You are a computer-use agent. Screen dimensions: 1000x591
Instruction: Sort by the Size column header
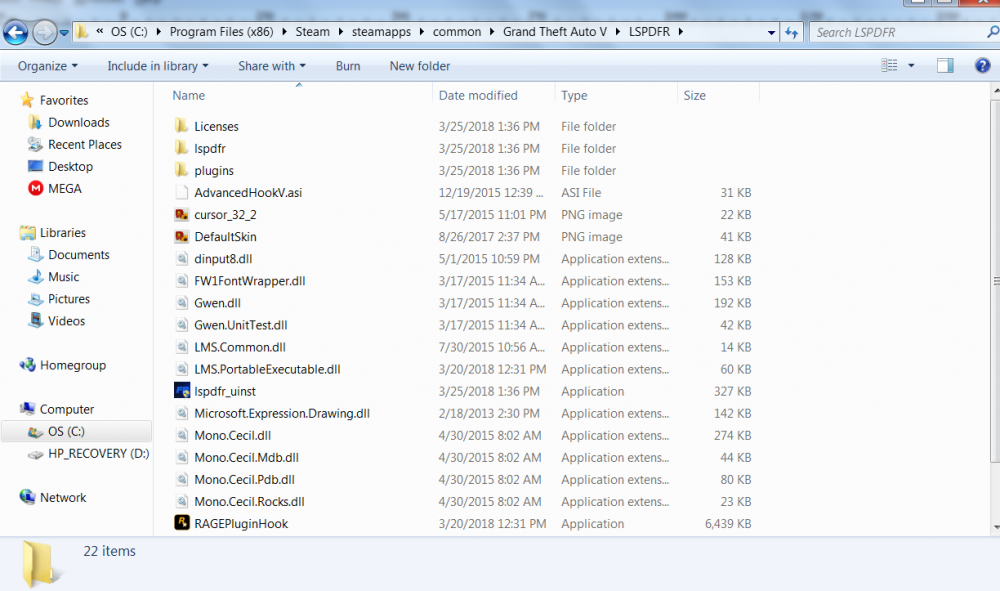coord(695,96)
